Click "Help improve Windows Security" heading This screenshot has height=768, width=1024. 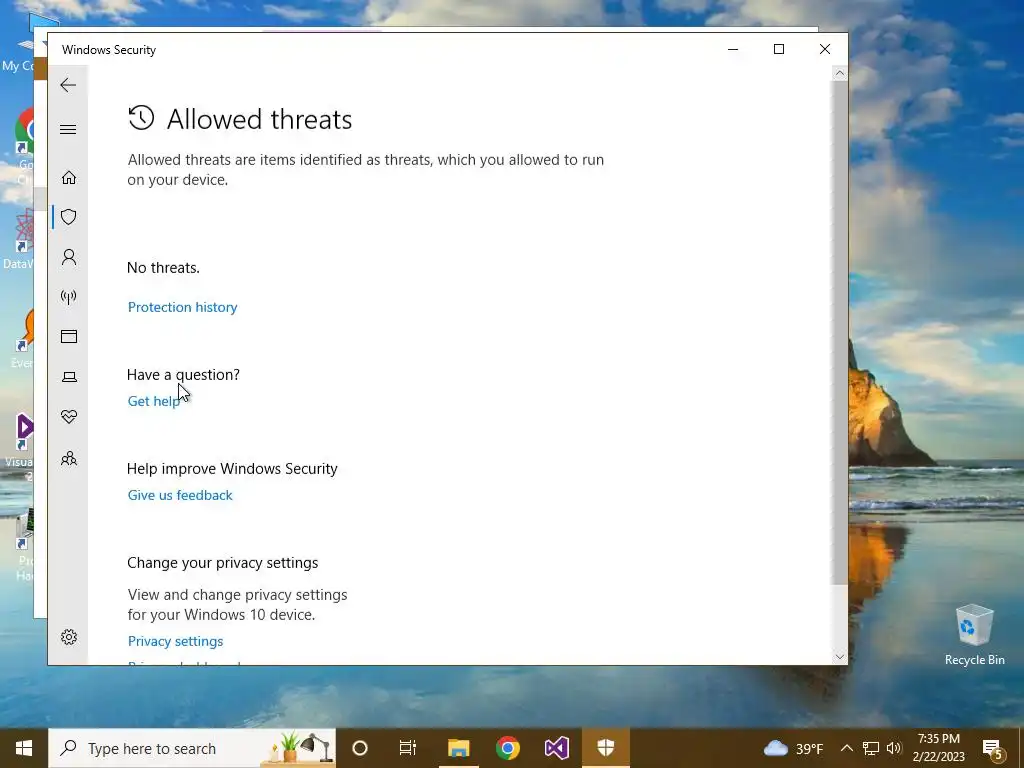[232, 469]
